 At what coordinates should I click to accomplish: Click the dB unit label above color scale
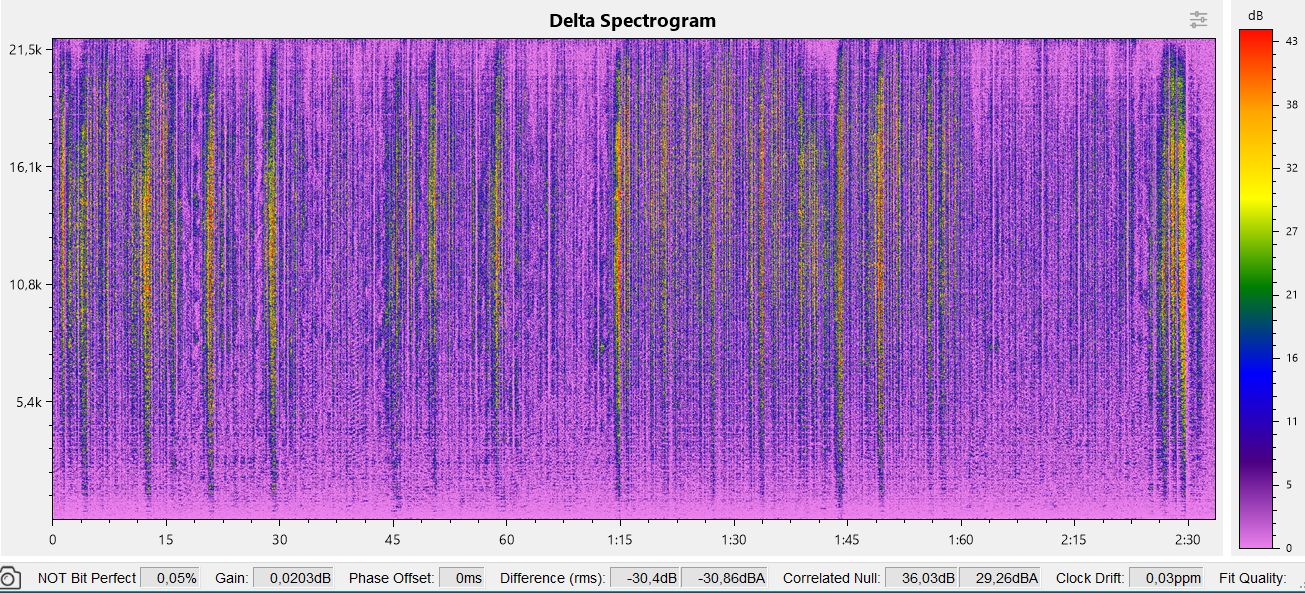(1256, 15)
